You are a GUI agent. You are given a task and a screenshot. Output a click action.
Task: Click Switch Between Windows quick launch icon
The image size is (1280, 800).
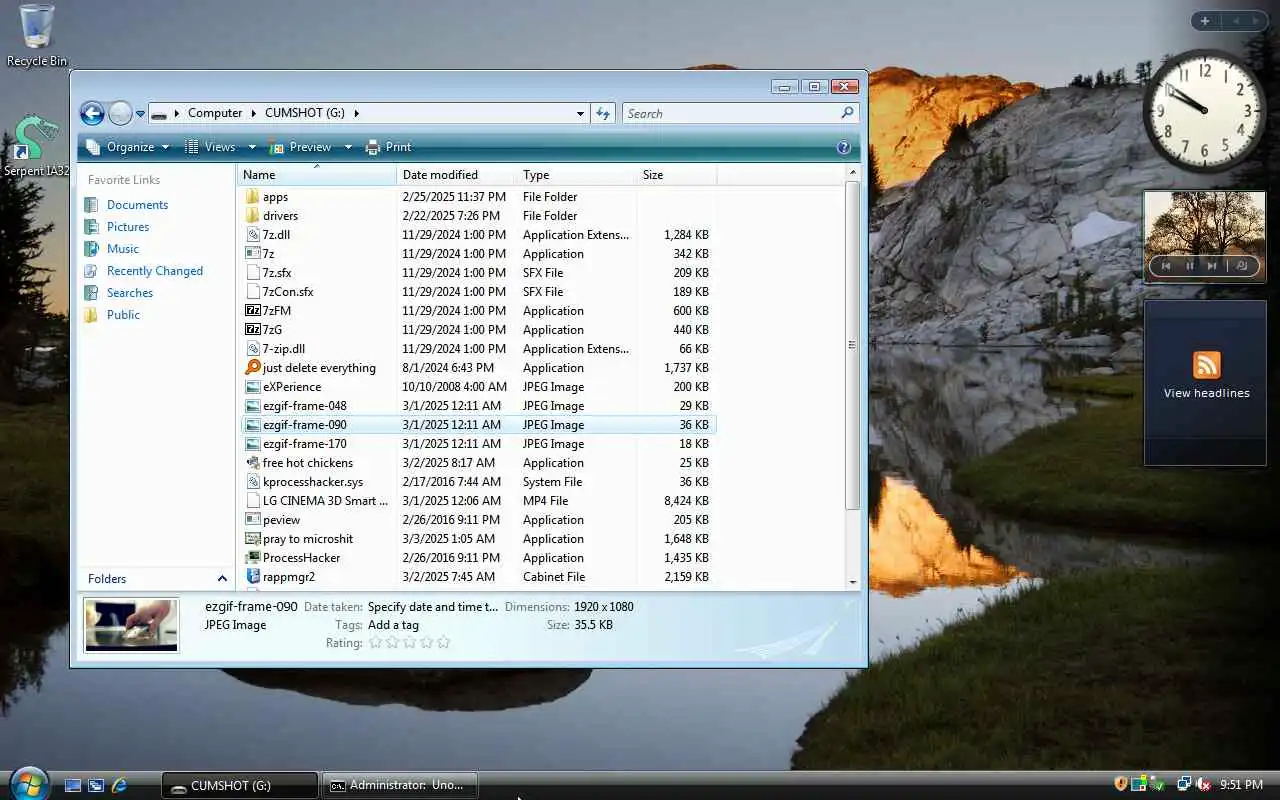[x=96, y=786]
